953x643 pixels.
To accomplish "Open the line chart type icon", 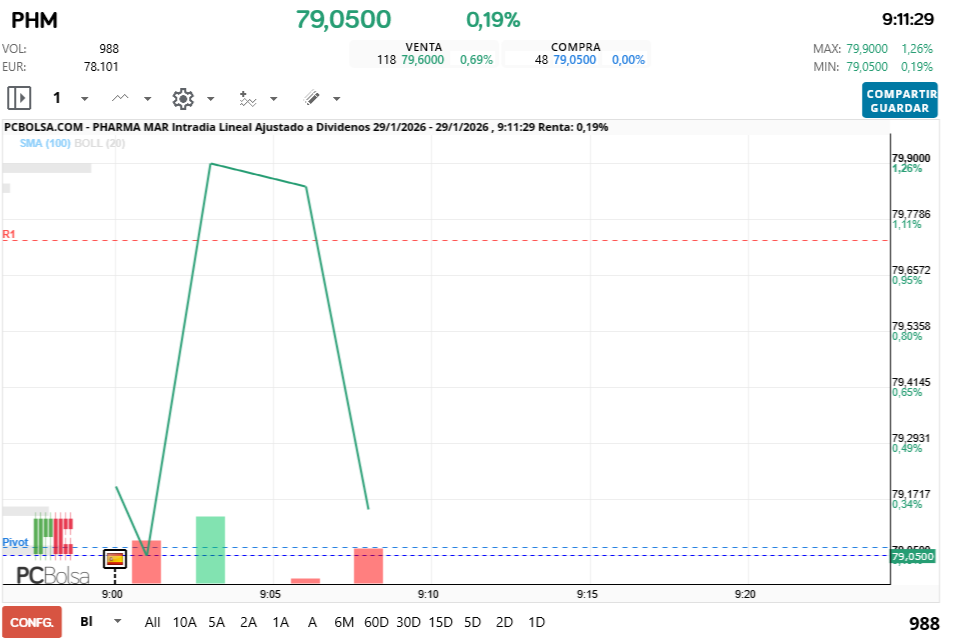I will click(x=121, y=98).
